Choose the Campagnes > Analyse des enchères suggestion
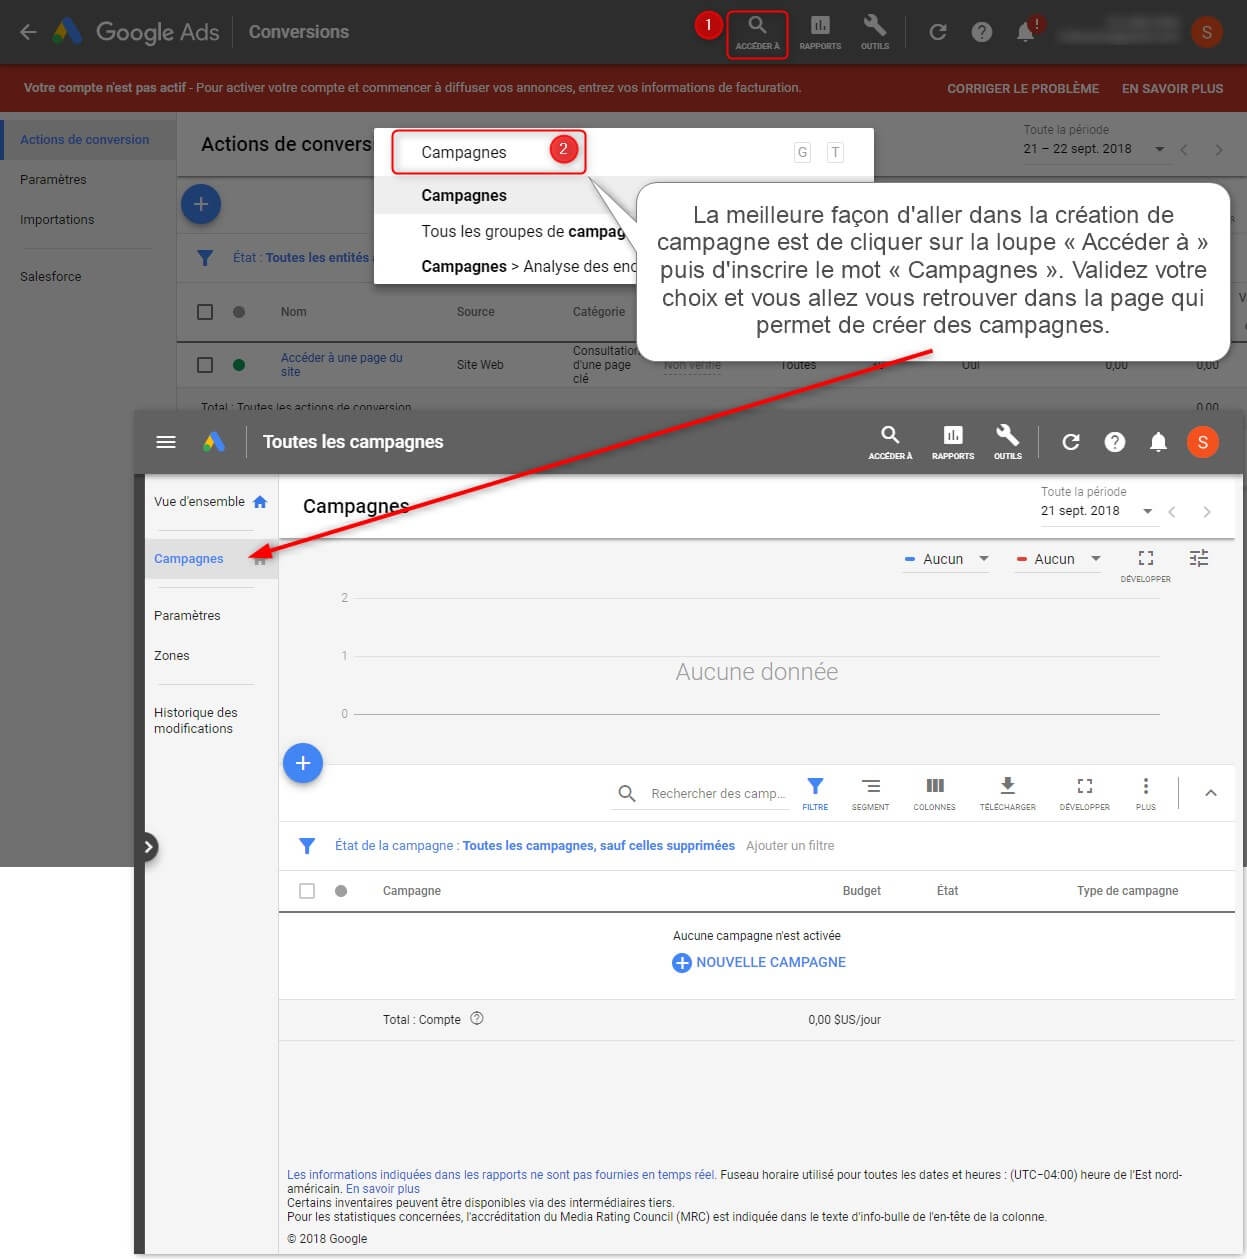Screen dimensions: 1247x1259 click(x=529, y=267)
